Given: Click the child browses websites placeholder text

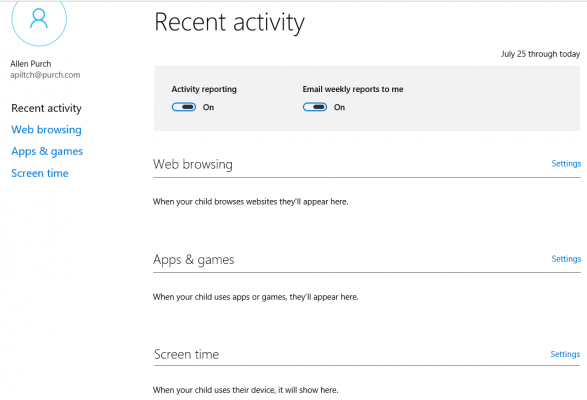Looking at the screenshot, I should pyautogui.click(x=250, y=202).
